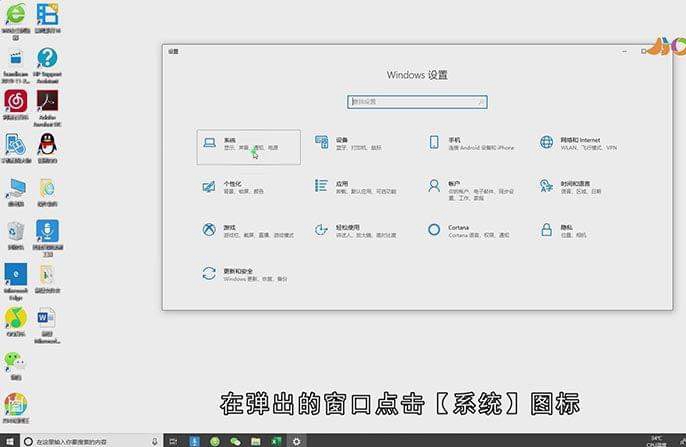Select the colorful image app desktop icon

tap(16, 408)
